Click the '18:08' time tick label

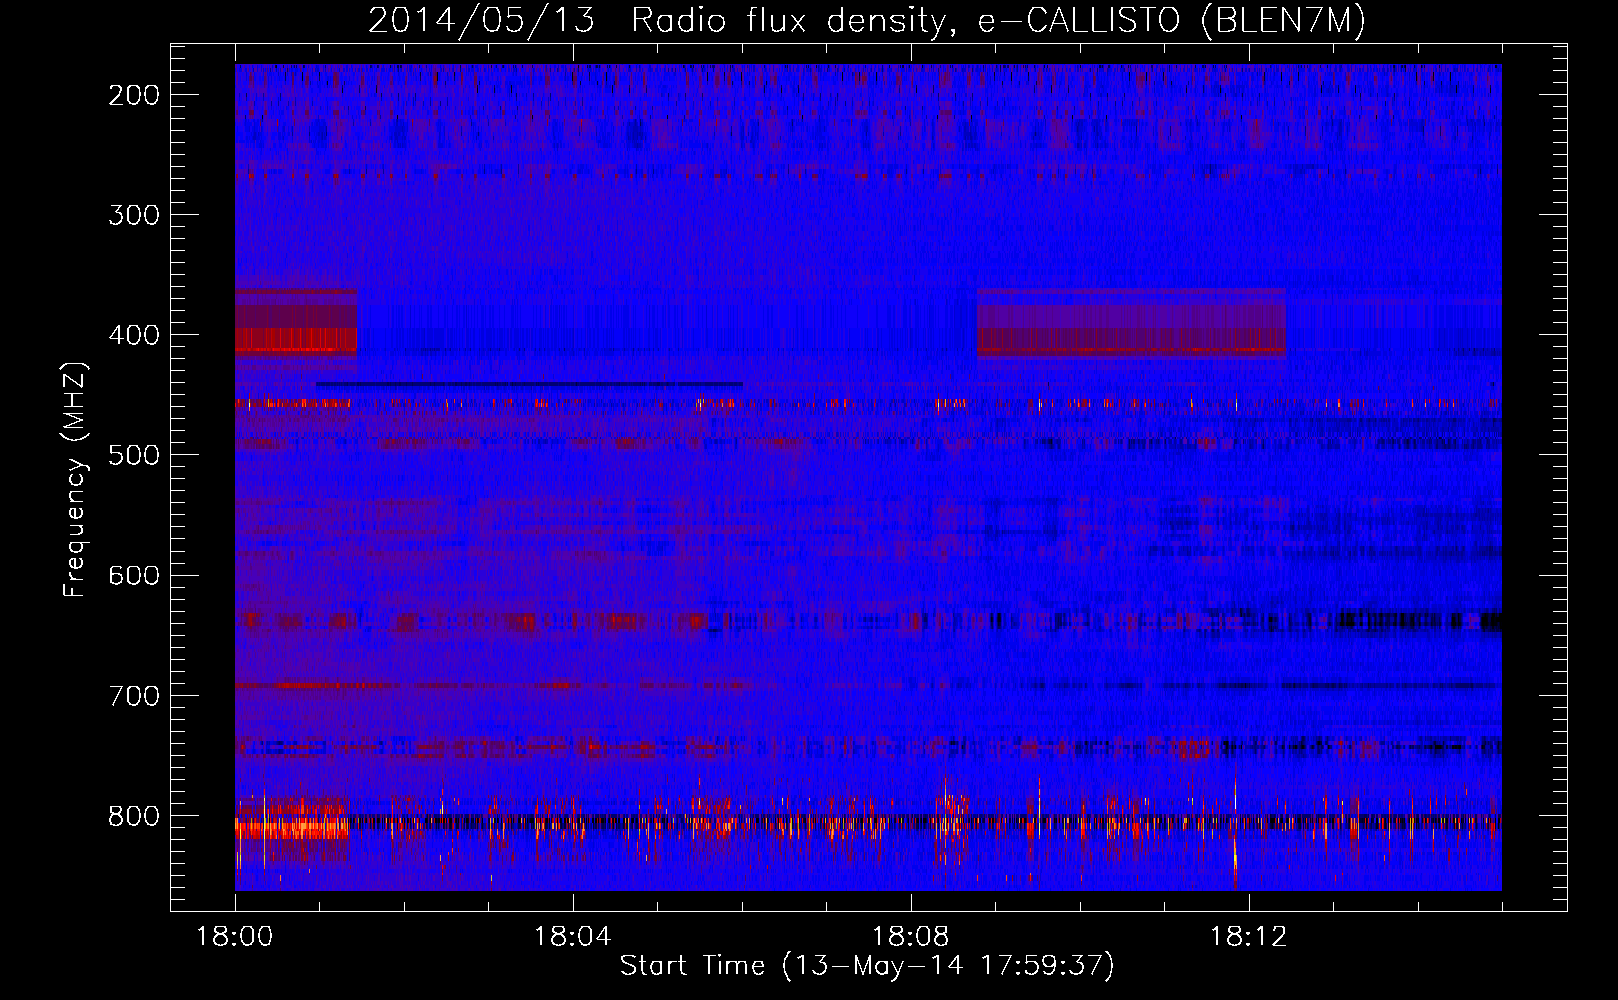[911, 937]
